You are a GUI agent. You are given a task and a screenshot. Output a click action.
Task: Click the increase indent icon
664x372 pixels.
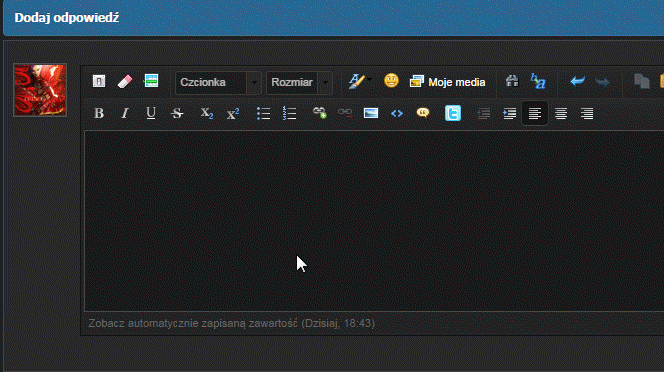click(509, 113)
